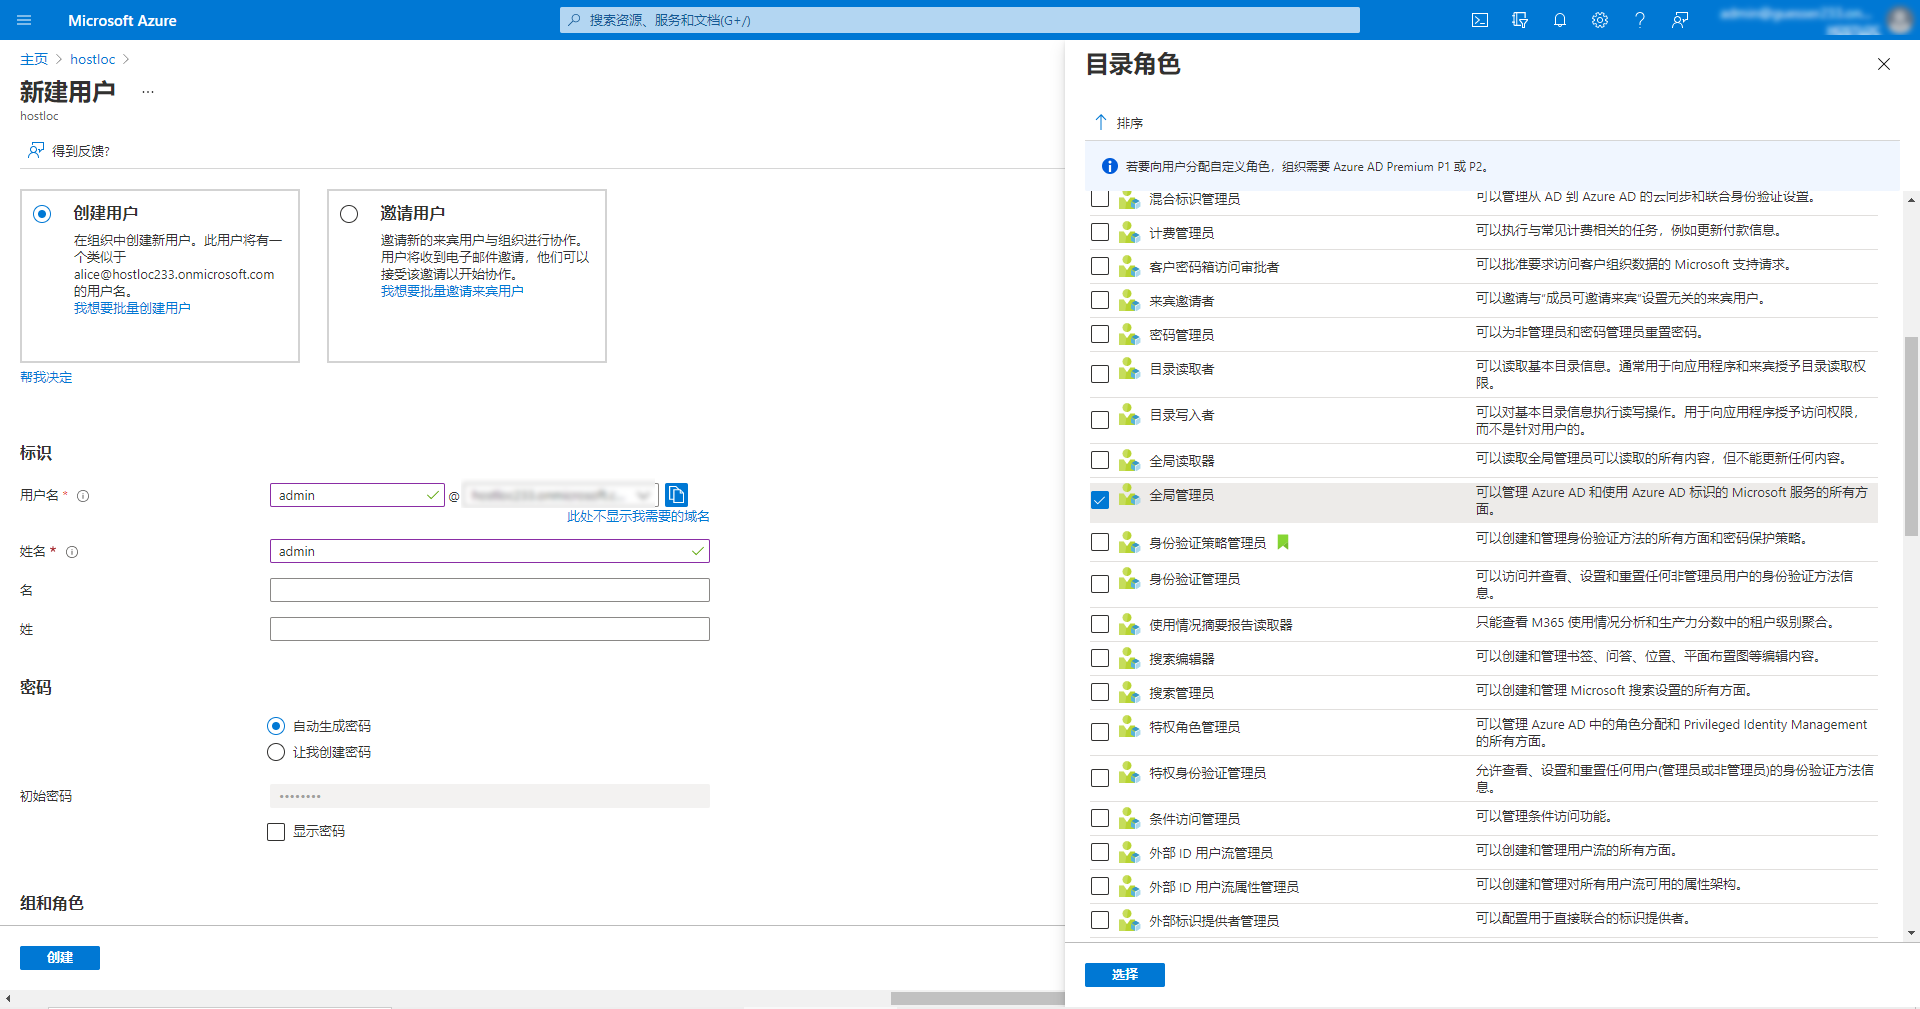1920x1009 pixels.
Task: Open the notifications bell
Action: click(x=1560, y=20)
